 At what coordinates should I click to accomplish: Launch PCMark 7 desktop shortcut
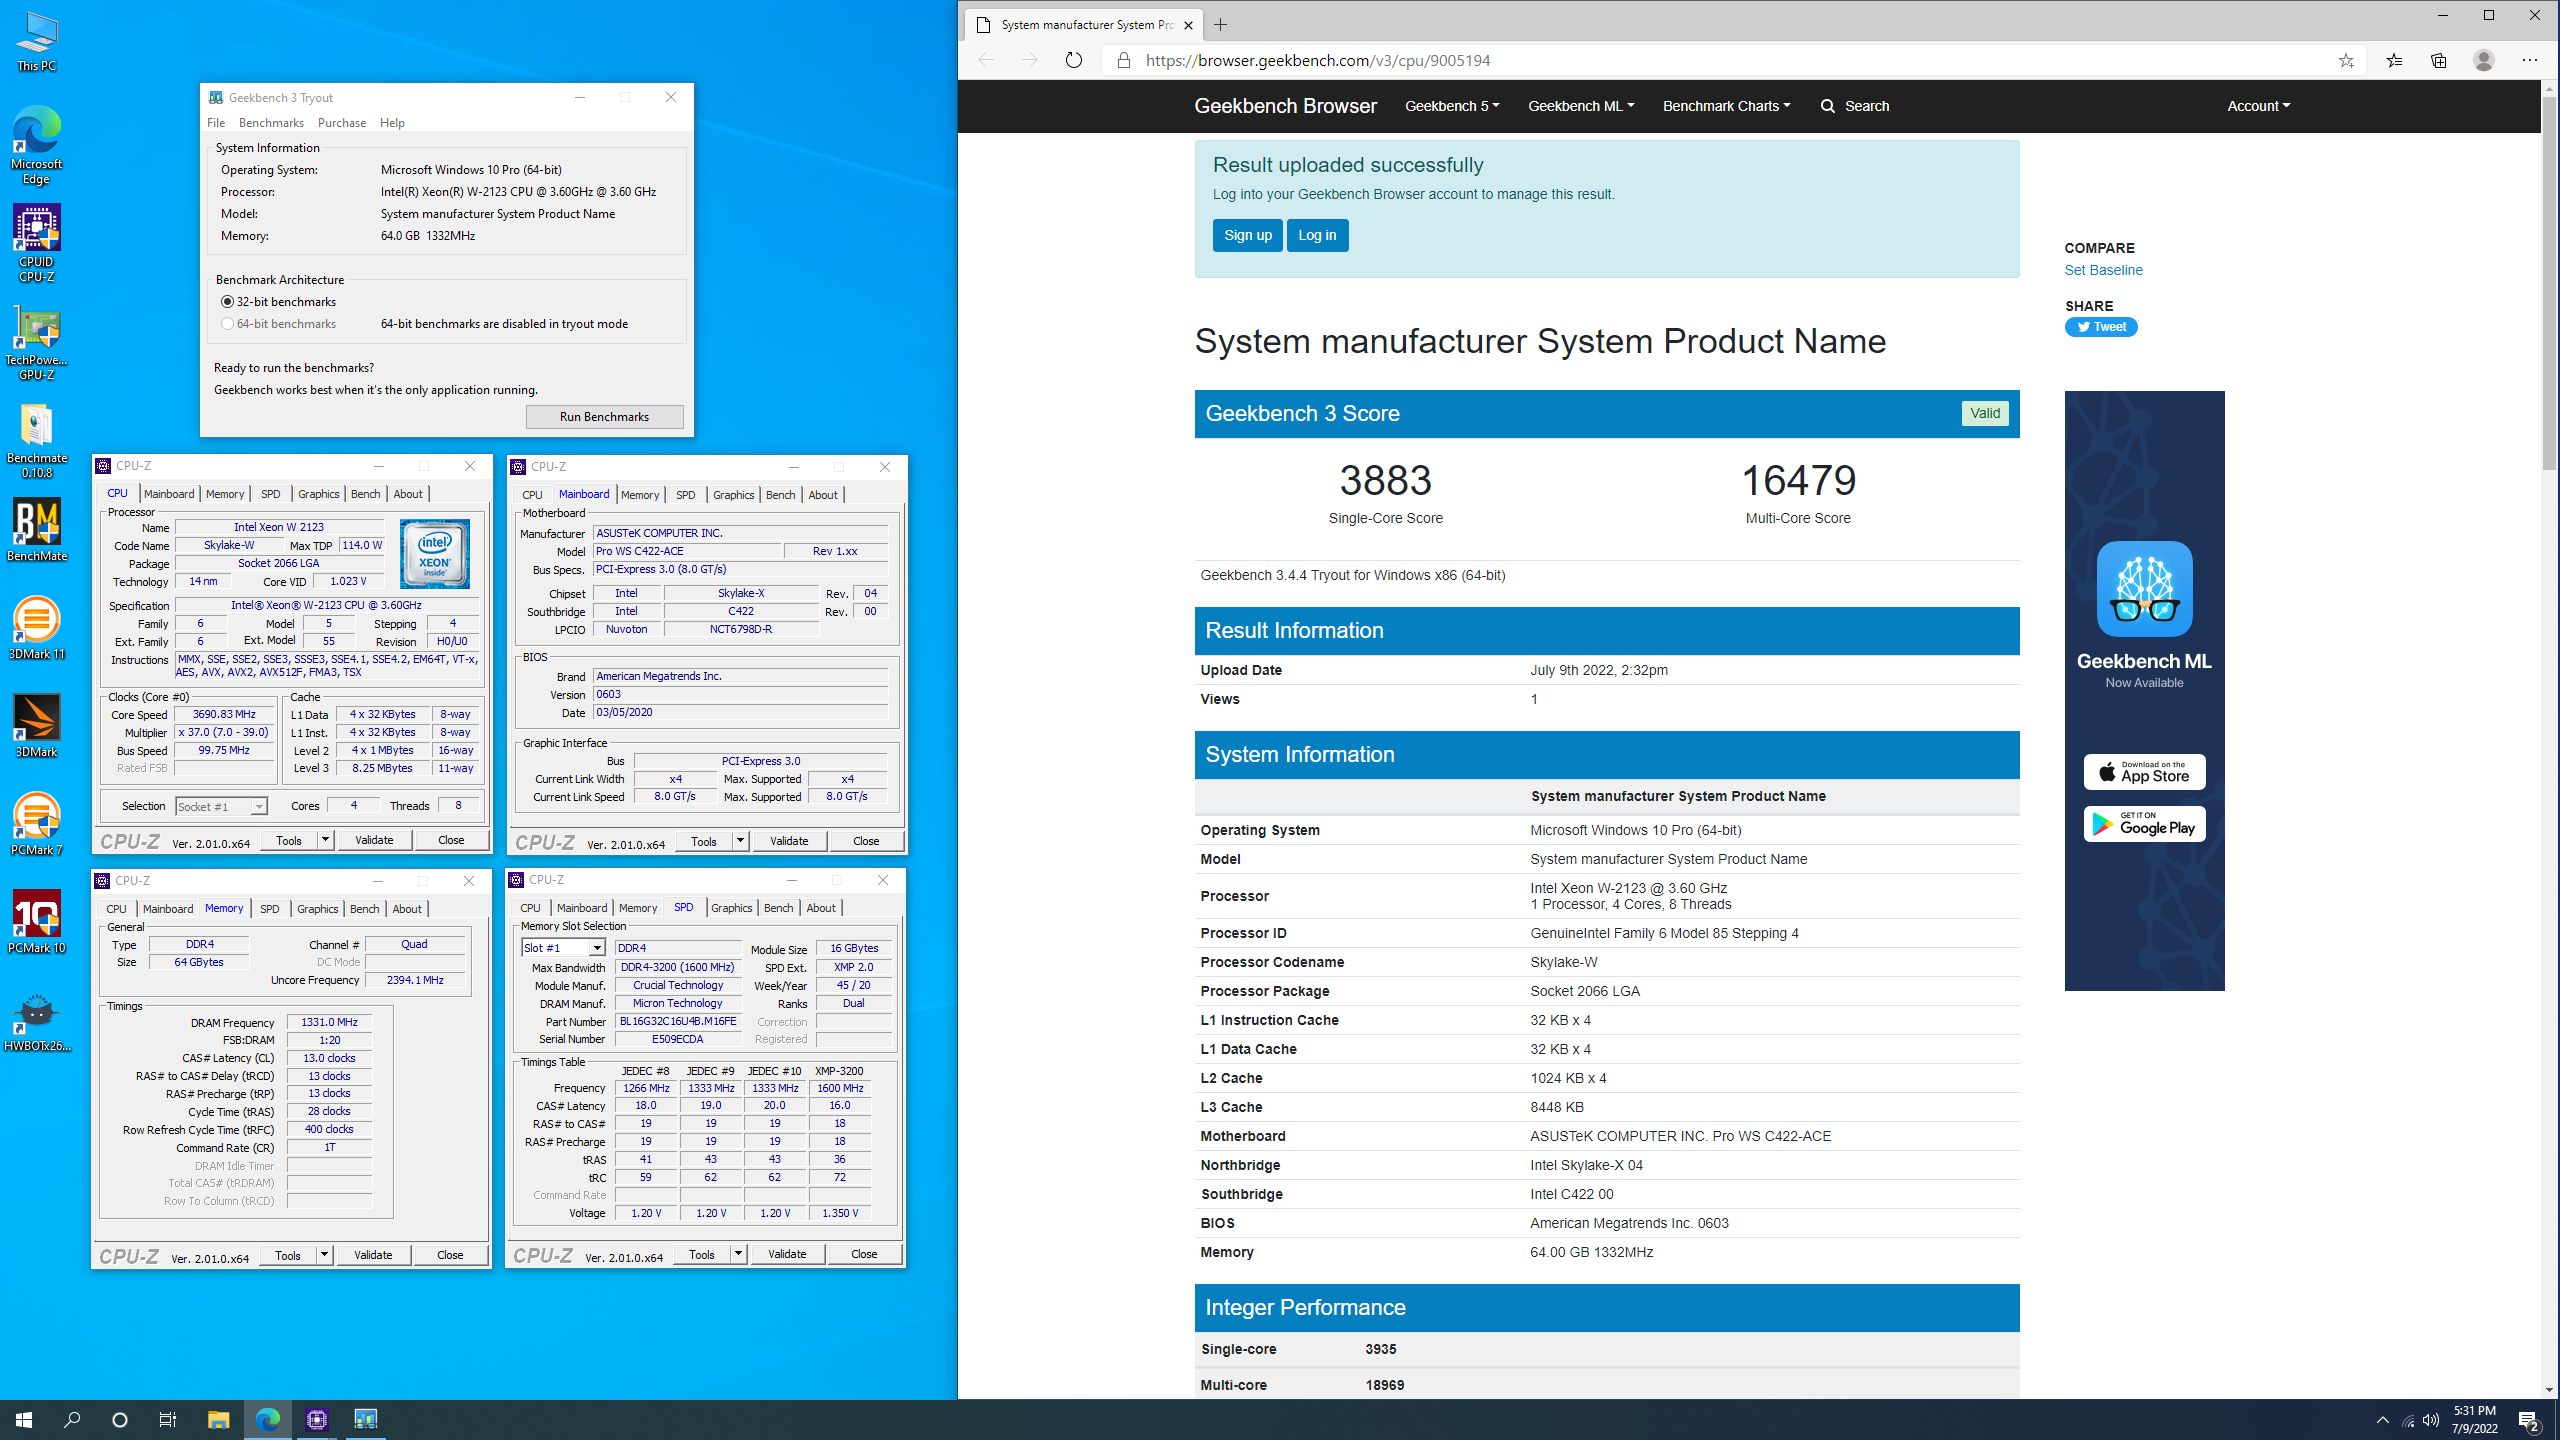[x=36, y=824]
